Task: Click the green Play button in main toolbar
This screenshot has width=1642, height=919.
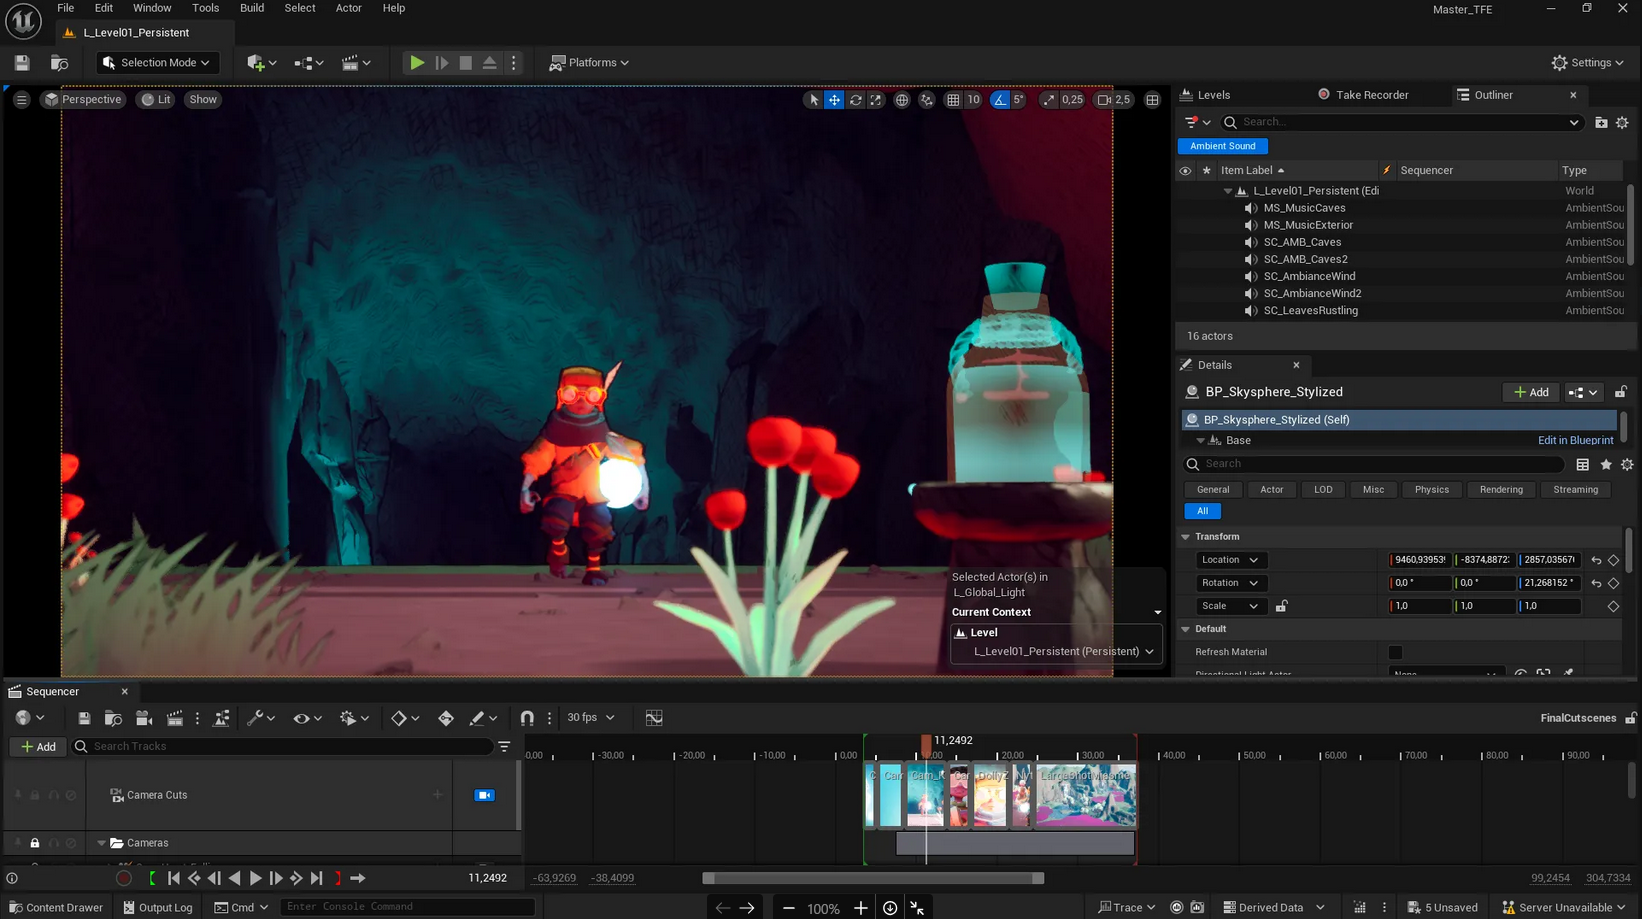Action: click(417, 62)
